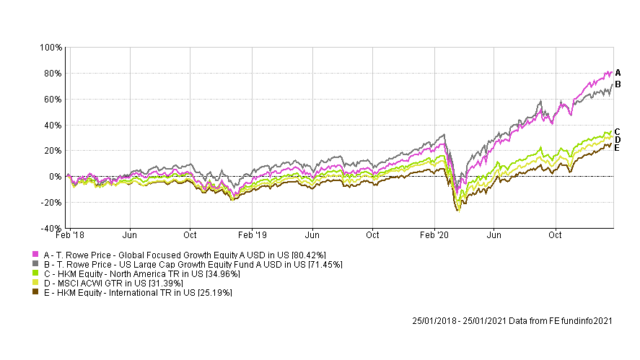Screen dimensions: 640x360
Task: Click the yellow legend swatch for MSCI ACWI
Action: 35,282
